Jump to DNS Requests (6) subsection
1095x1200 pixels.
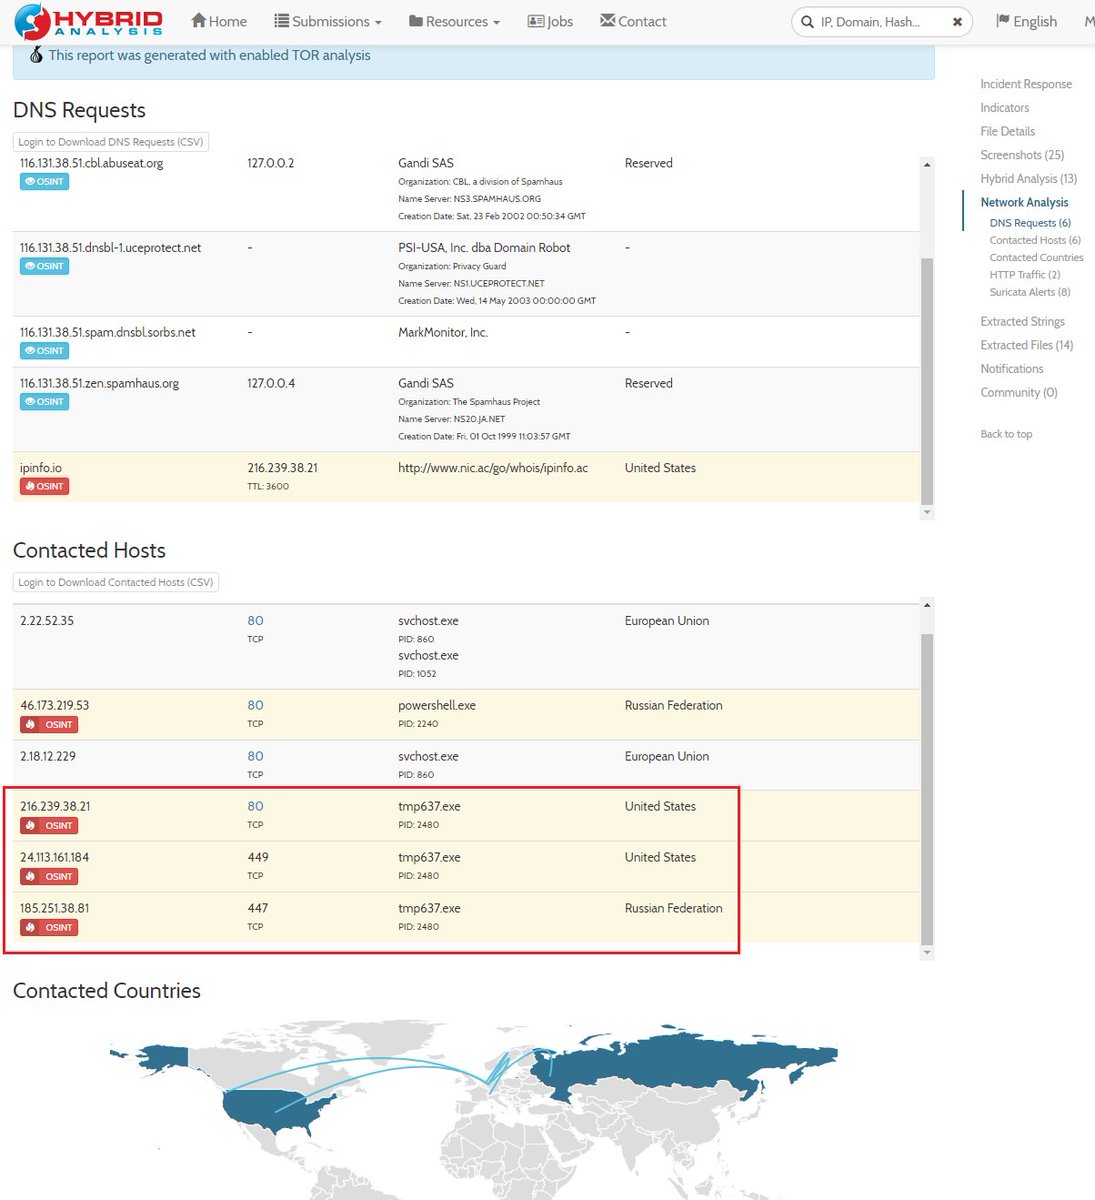click(1030, 223)
